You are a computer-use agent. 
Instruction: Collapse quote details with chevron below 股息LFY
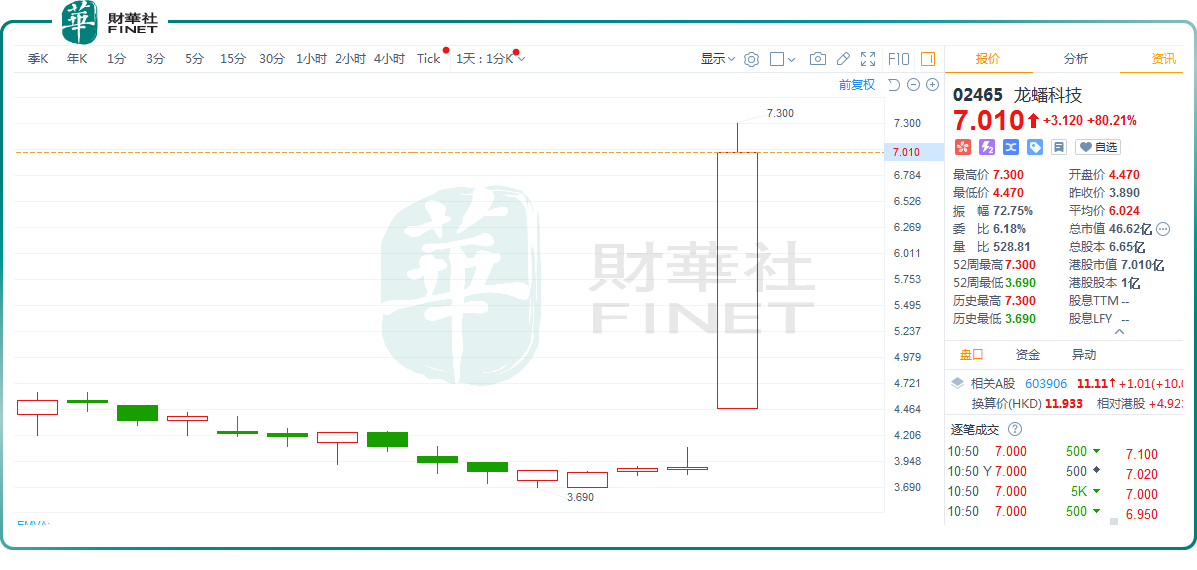tap(1119, 332)
